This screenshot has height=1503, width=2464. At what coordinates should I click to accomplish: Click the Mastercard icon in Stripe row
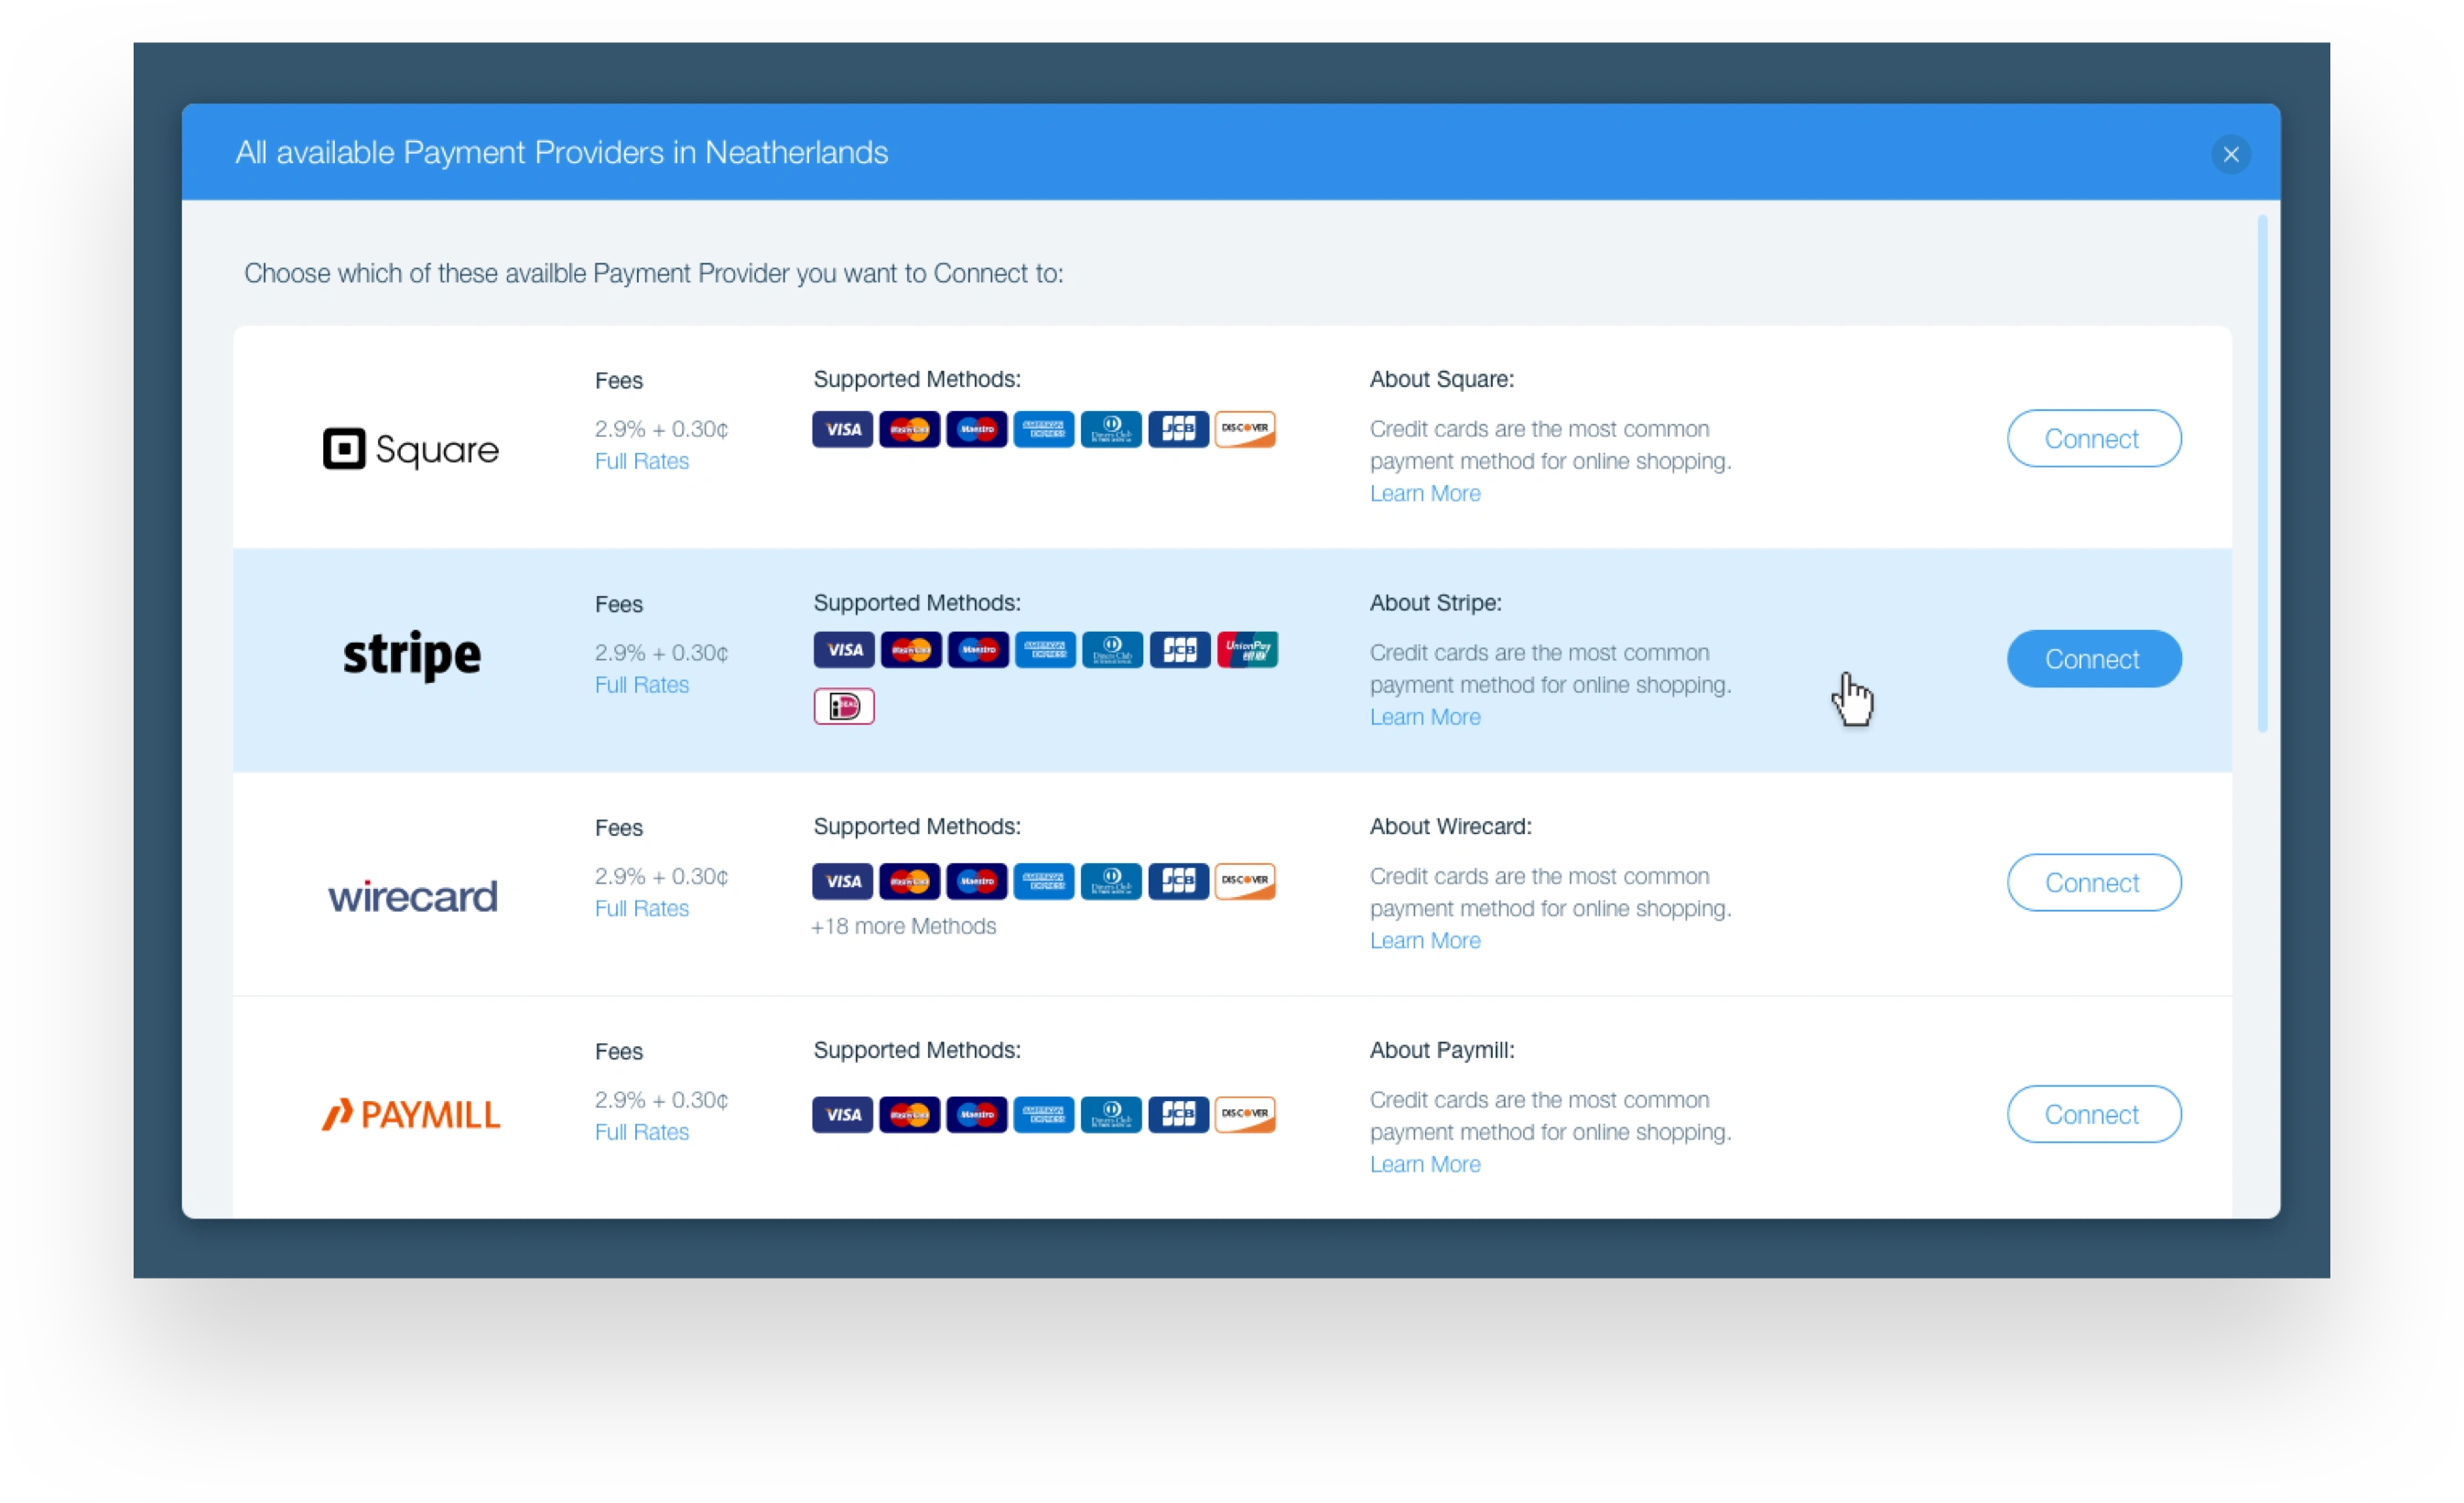(910, 650)
